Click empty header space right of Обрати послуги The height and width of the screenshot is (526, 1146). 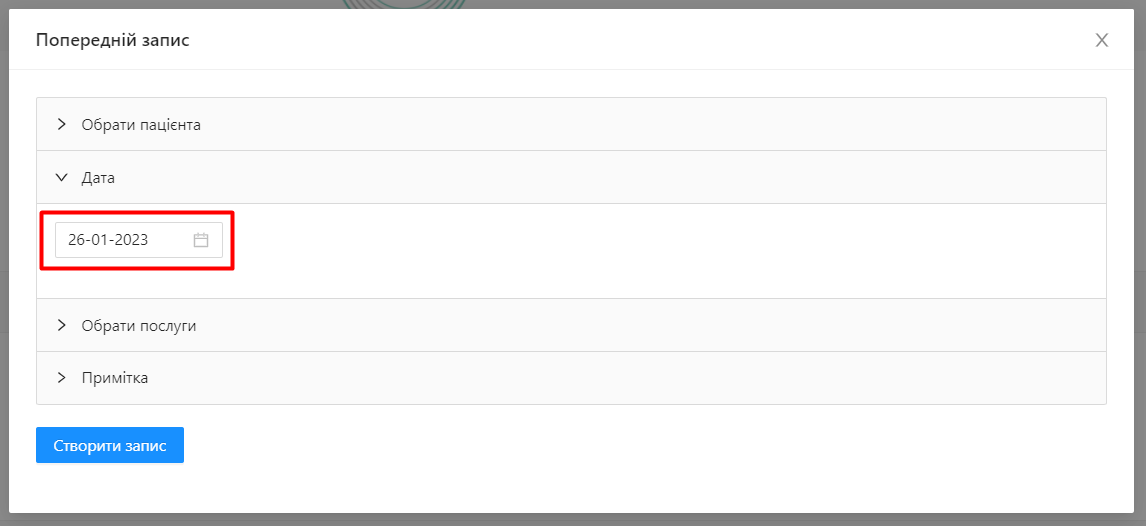coord(650,325)
